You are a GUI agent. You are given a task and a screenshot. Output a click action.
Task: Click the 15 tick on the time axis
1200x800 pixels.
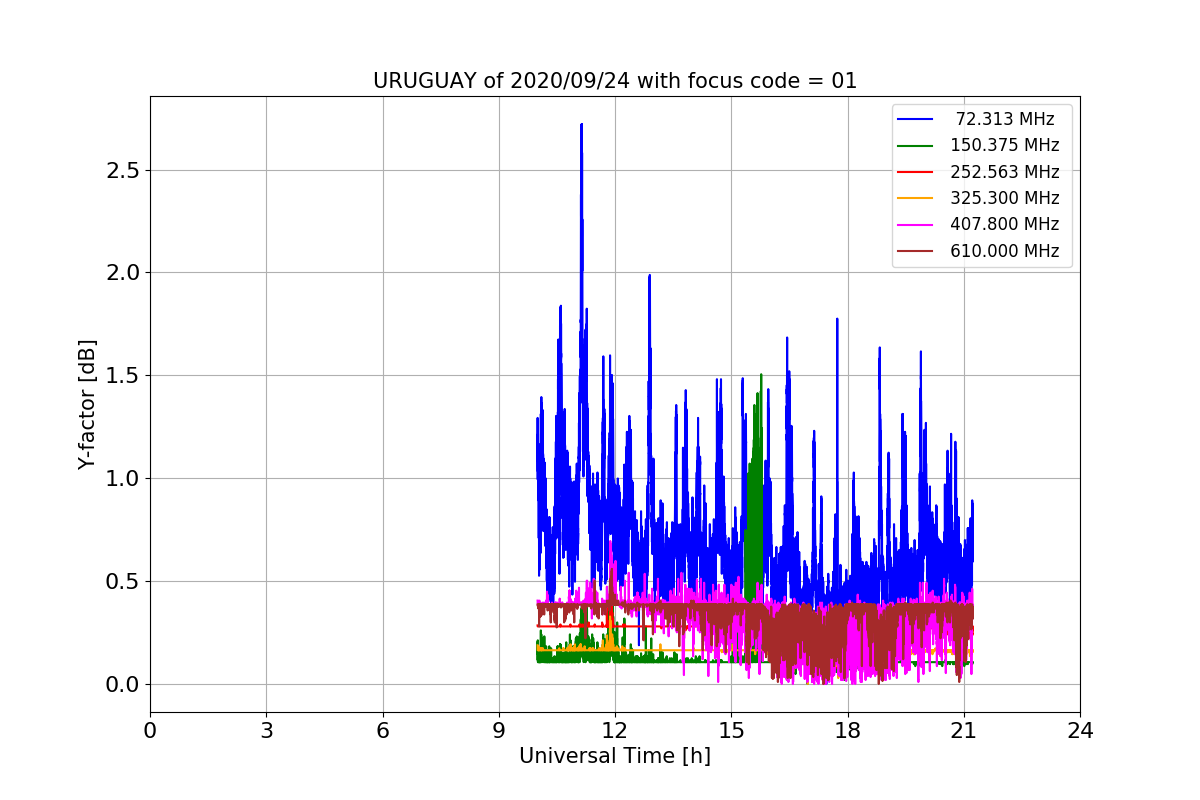pos(731,731)
